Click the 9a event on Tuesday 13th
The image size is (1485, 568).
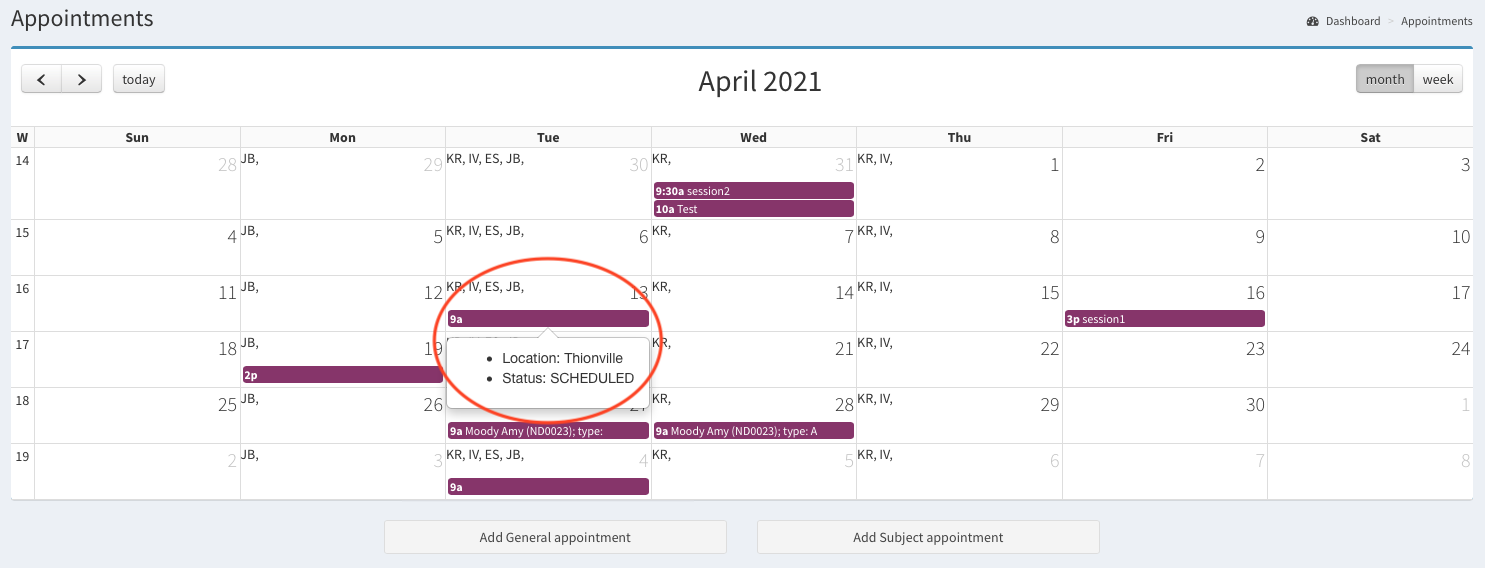(548, 319)
